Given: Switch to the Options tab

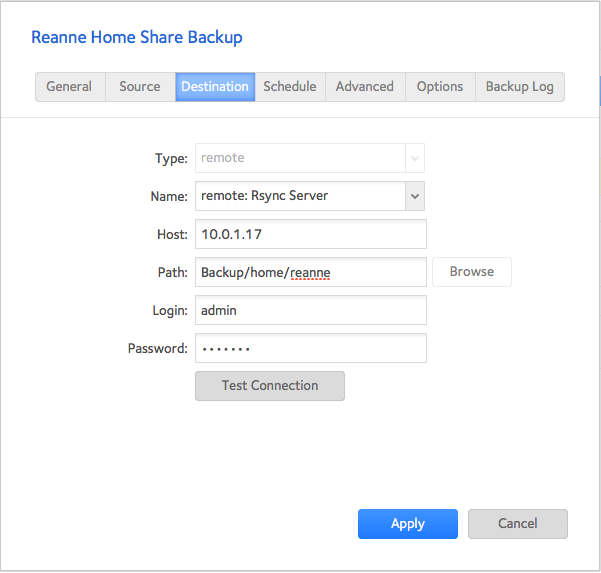Looking at the screenshot, I should coord(440,87).
